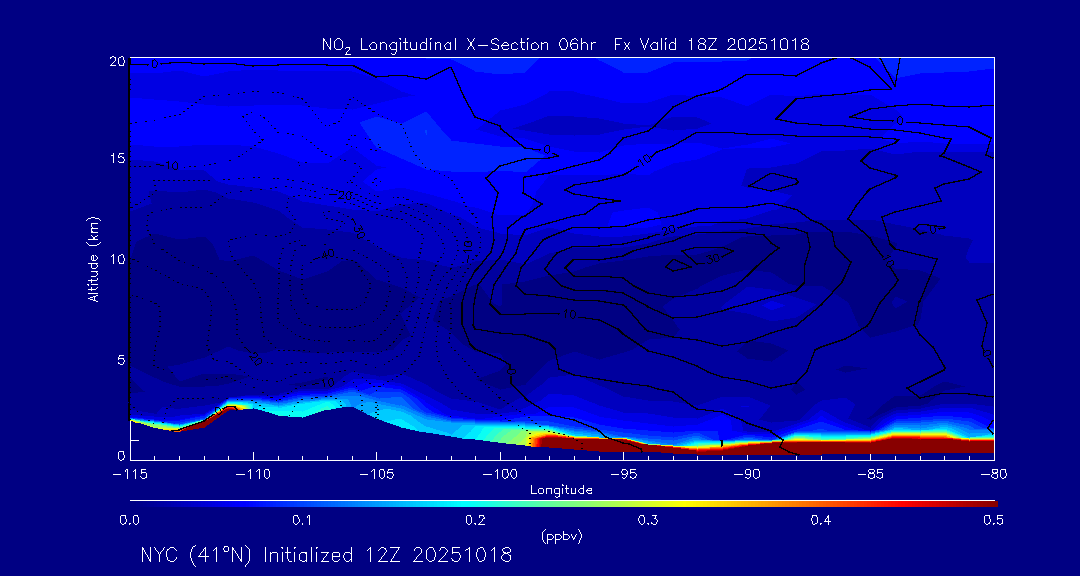1080x576 pixels.
Task: Click the 0.3 colorbar label
Action: click(x=648, y=520)
